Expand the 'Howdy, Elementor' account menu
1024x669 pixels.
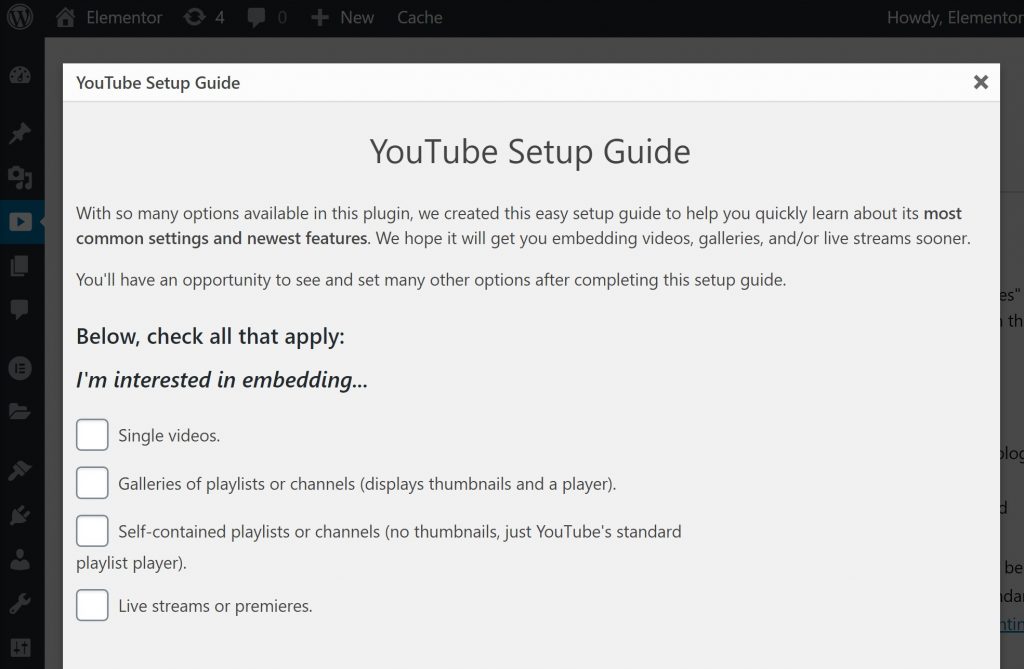pos(953,17)
